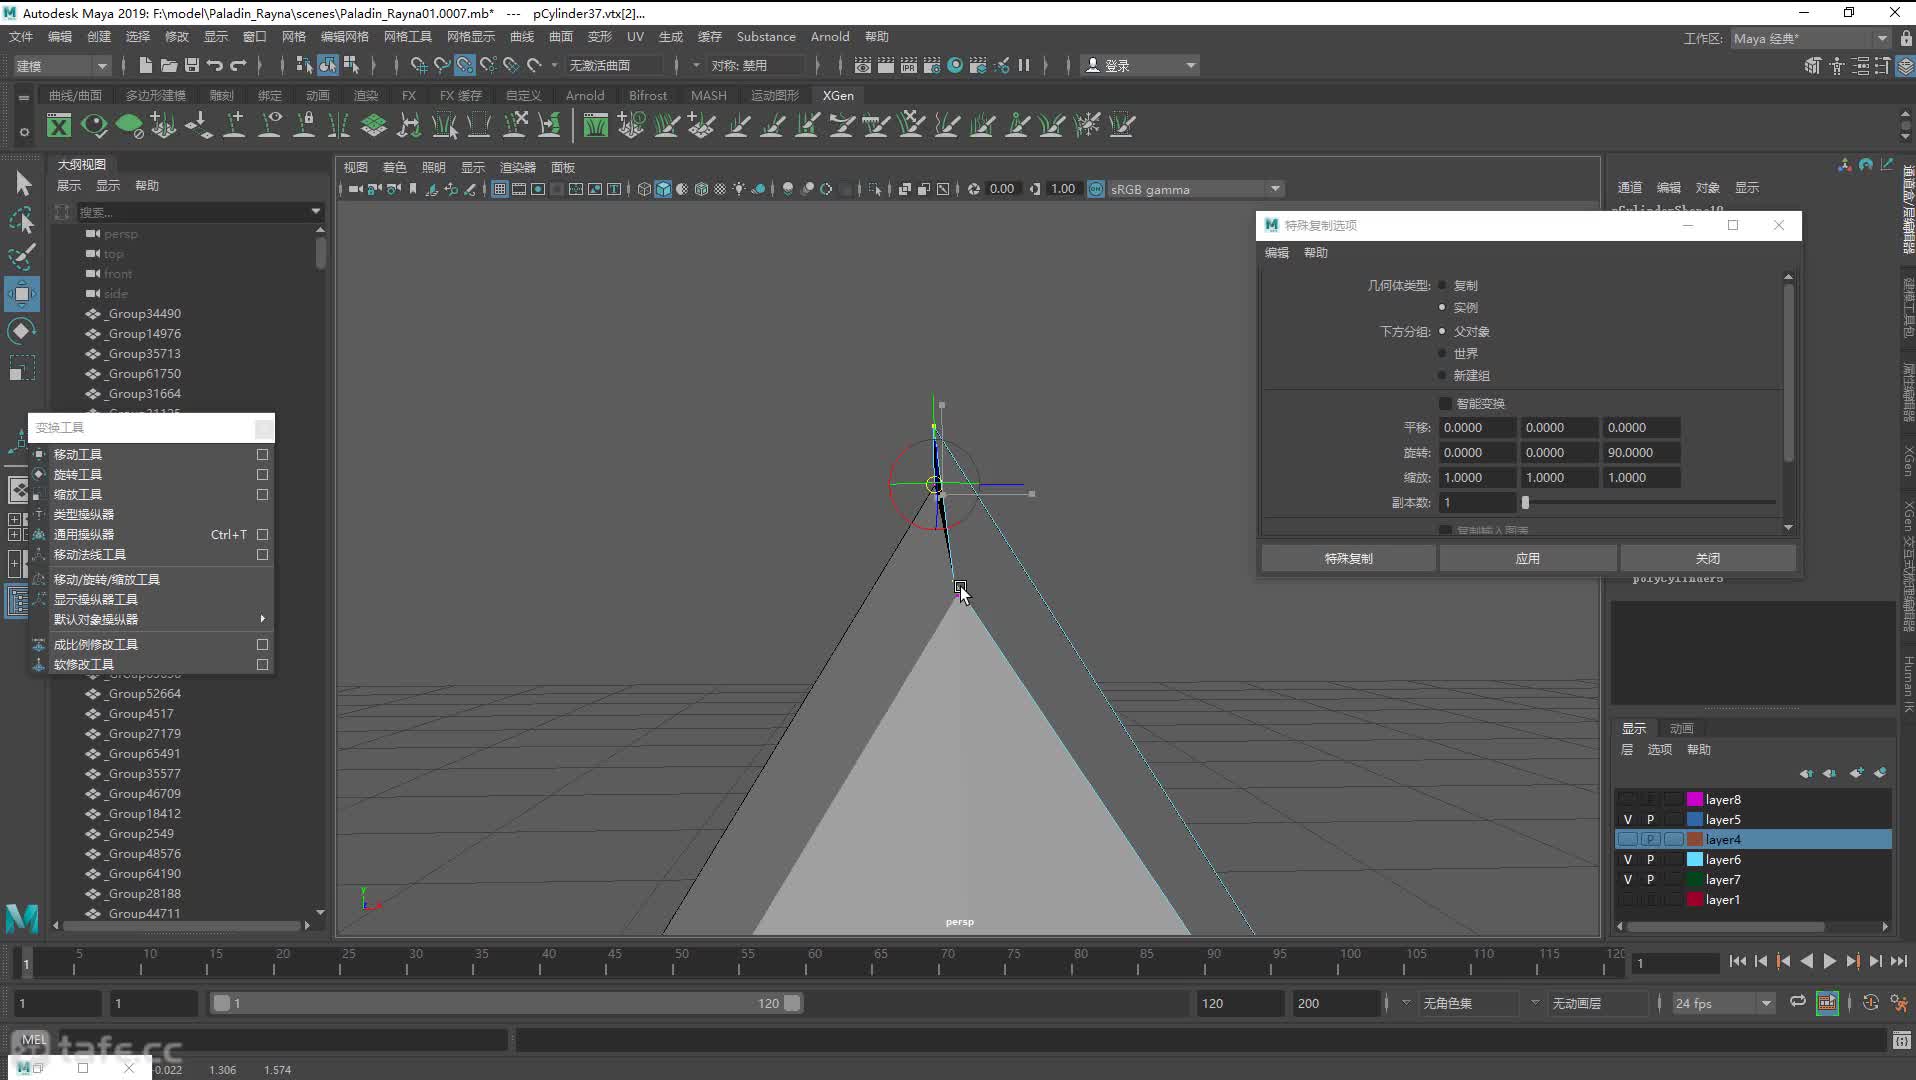
Task: Select the 新建组 radio button
Action: [1442, 375]
